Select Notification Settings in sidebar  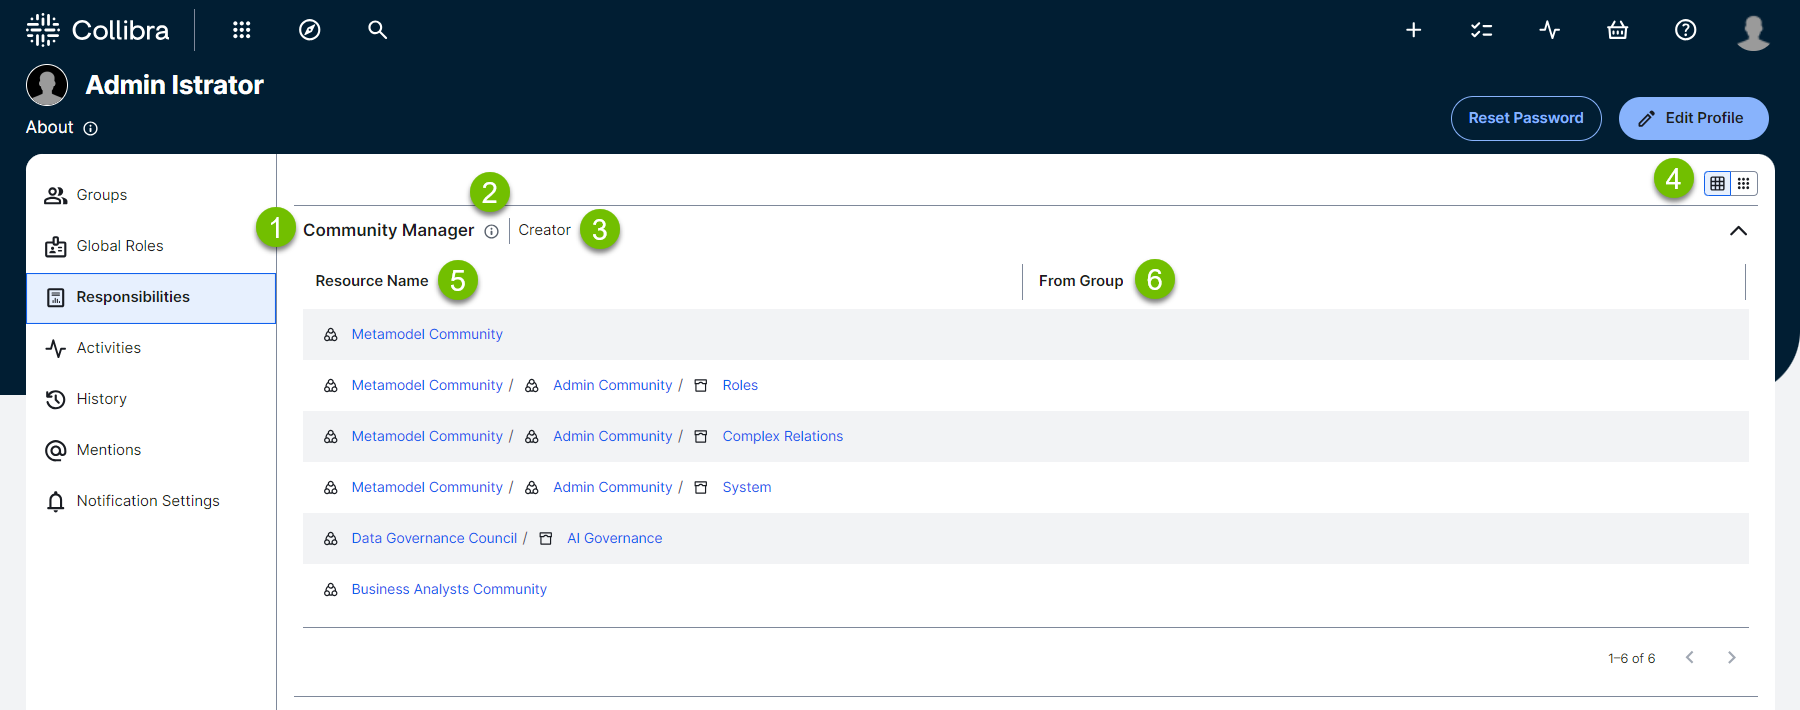pos(147,501)
